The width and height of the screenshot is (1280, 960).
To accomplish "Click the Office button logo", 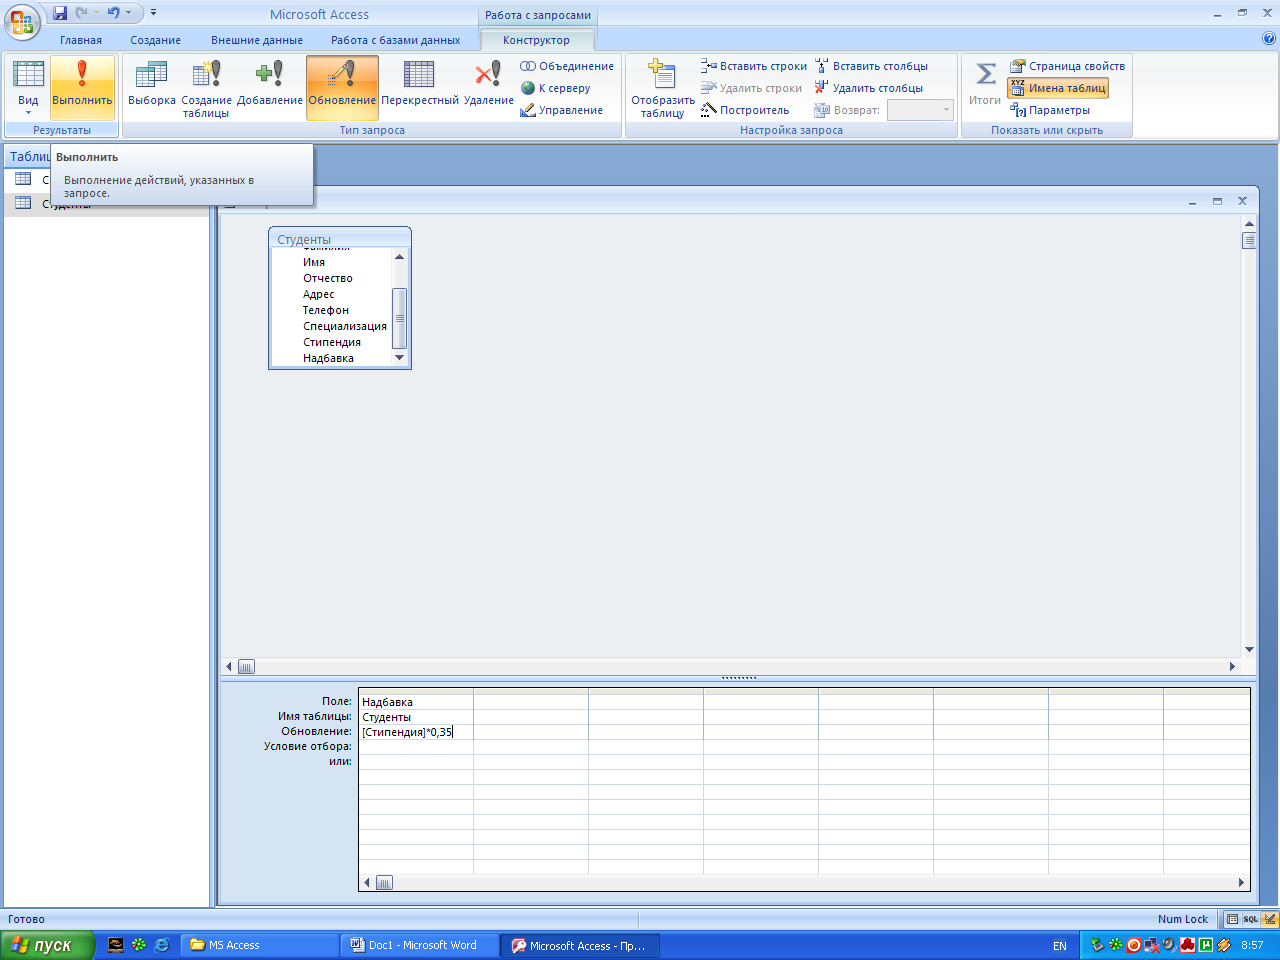I will (x=22, y=22).
